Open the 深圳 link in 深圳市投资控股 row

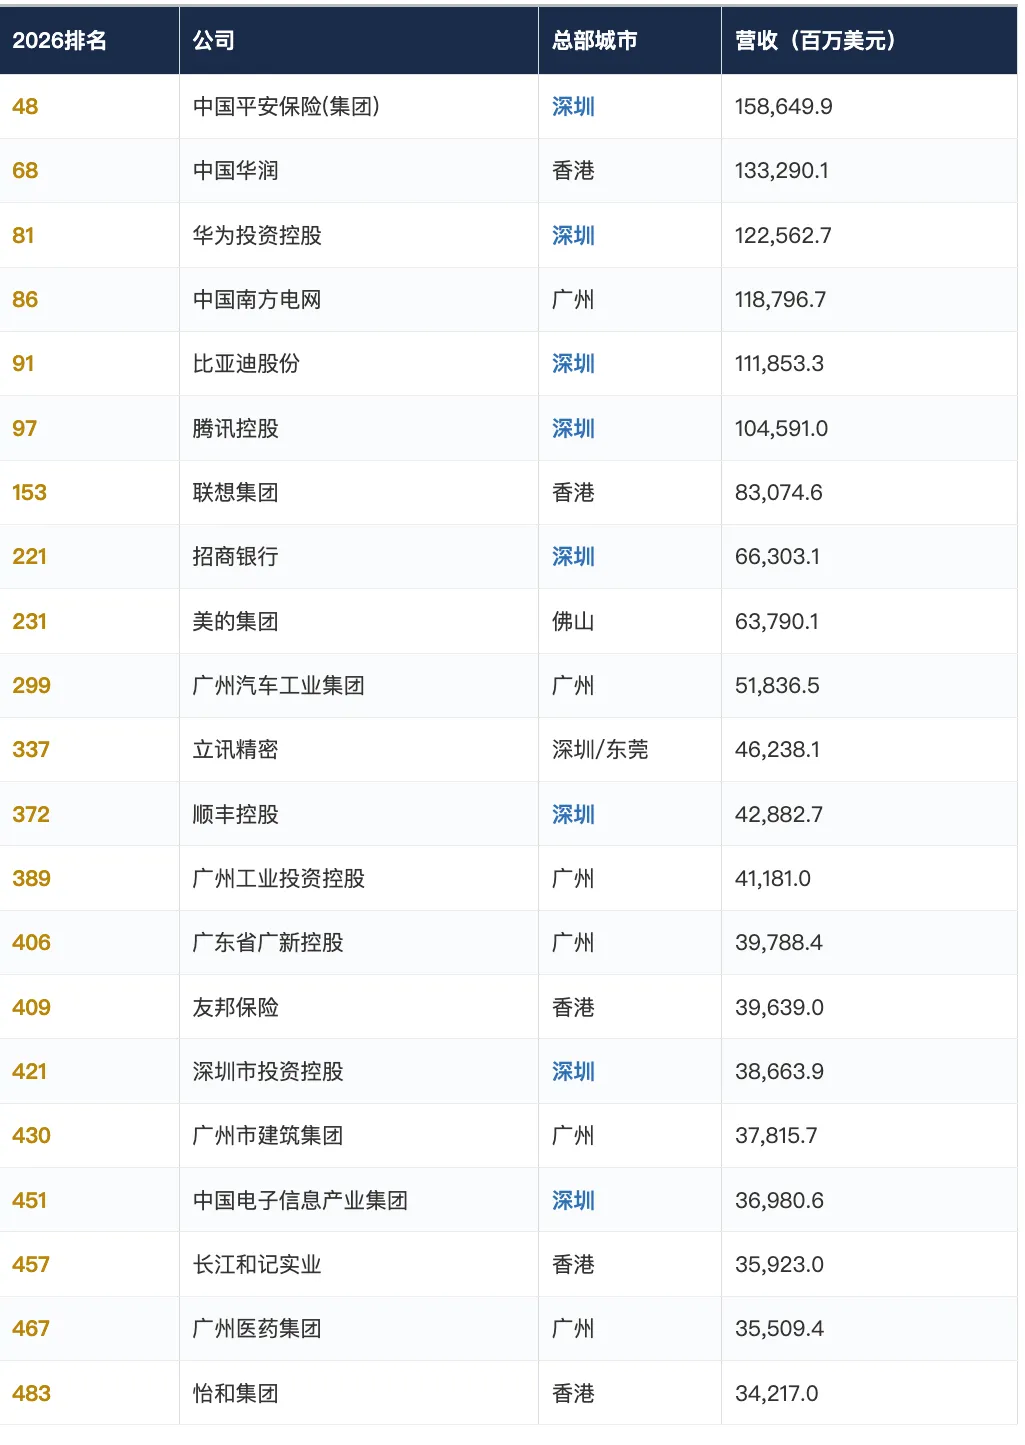tap(573, 1072)
